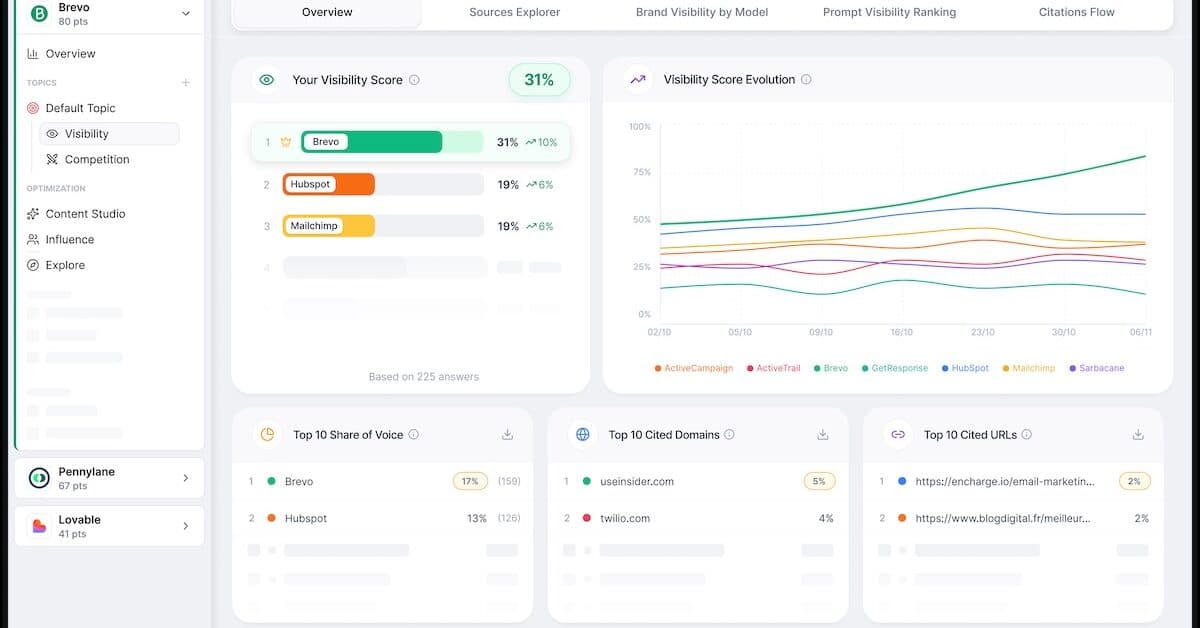
Task: Click the globe icon for Cited Domains
Action: click(583, 434)
